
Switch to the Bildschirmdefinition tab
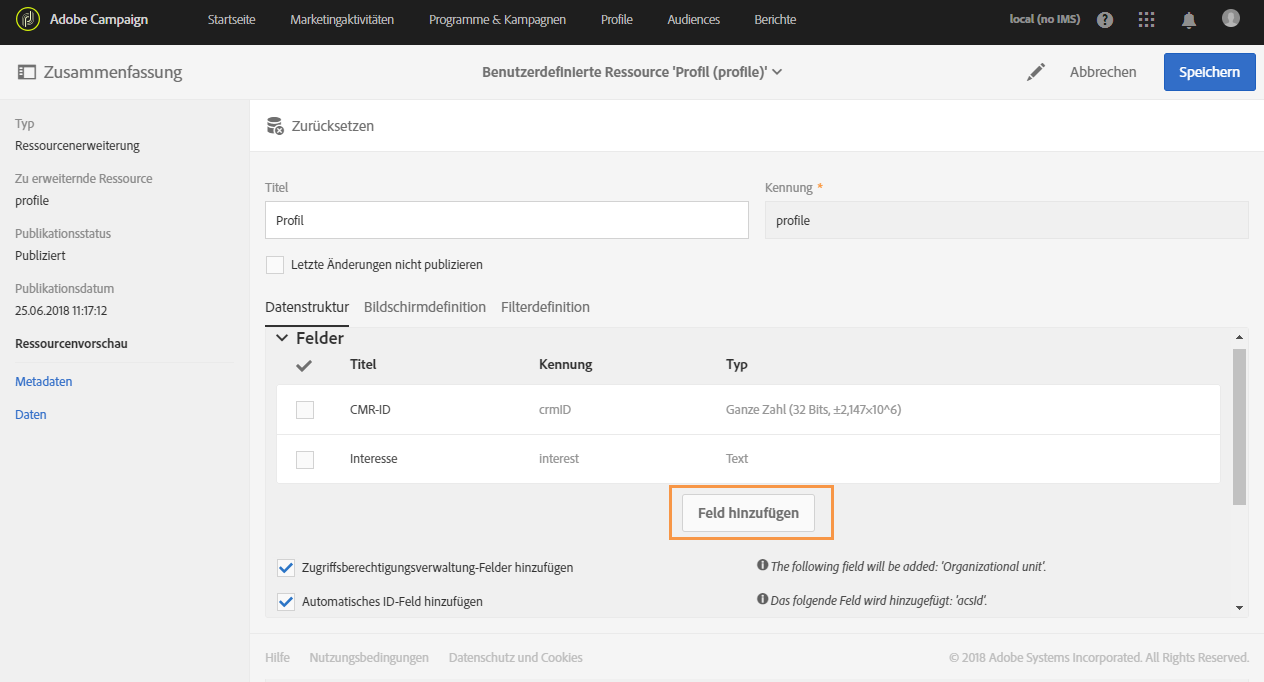point(425,307)
